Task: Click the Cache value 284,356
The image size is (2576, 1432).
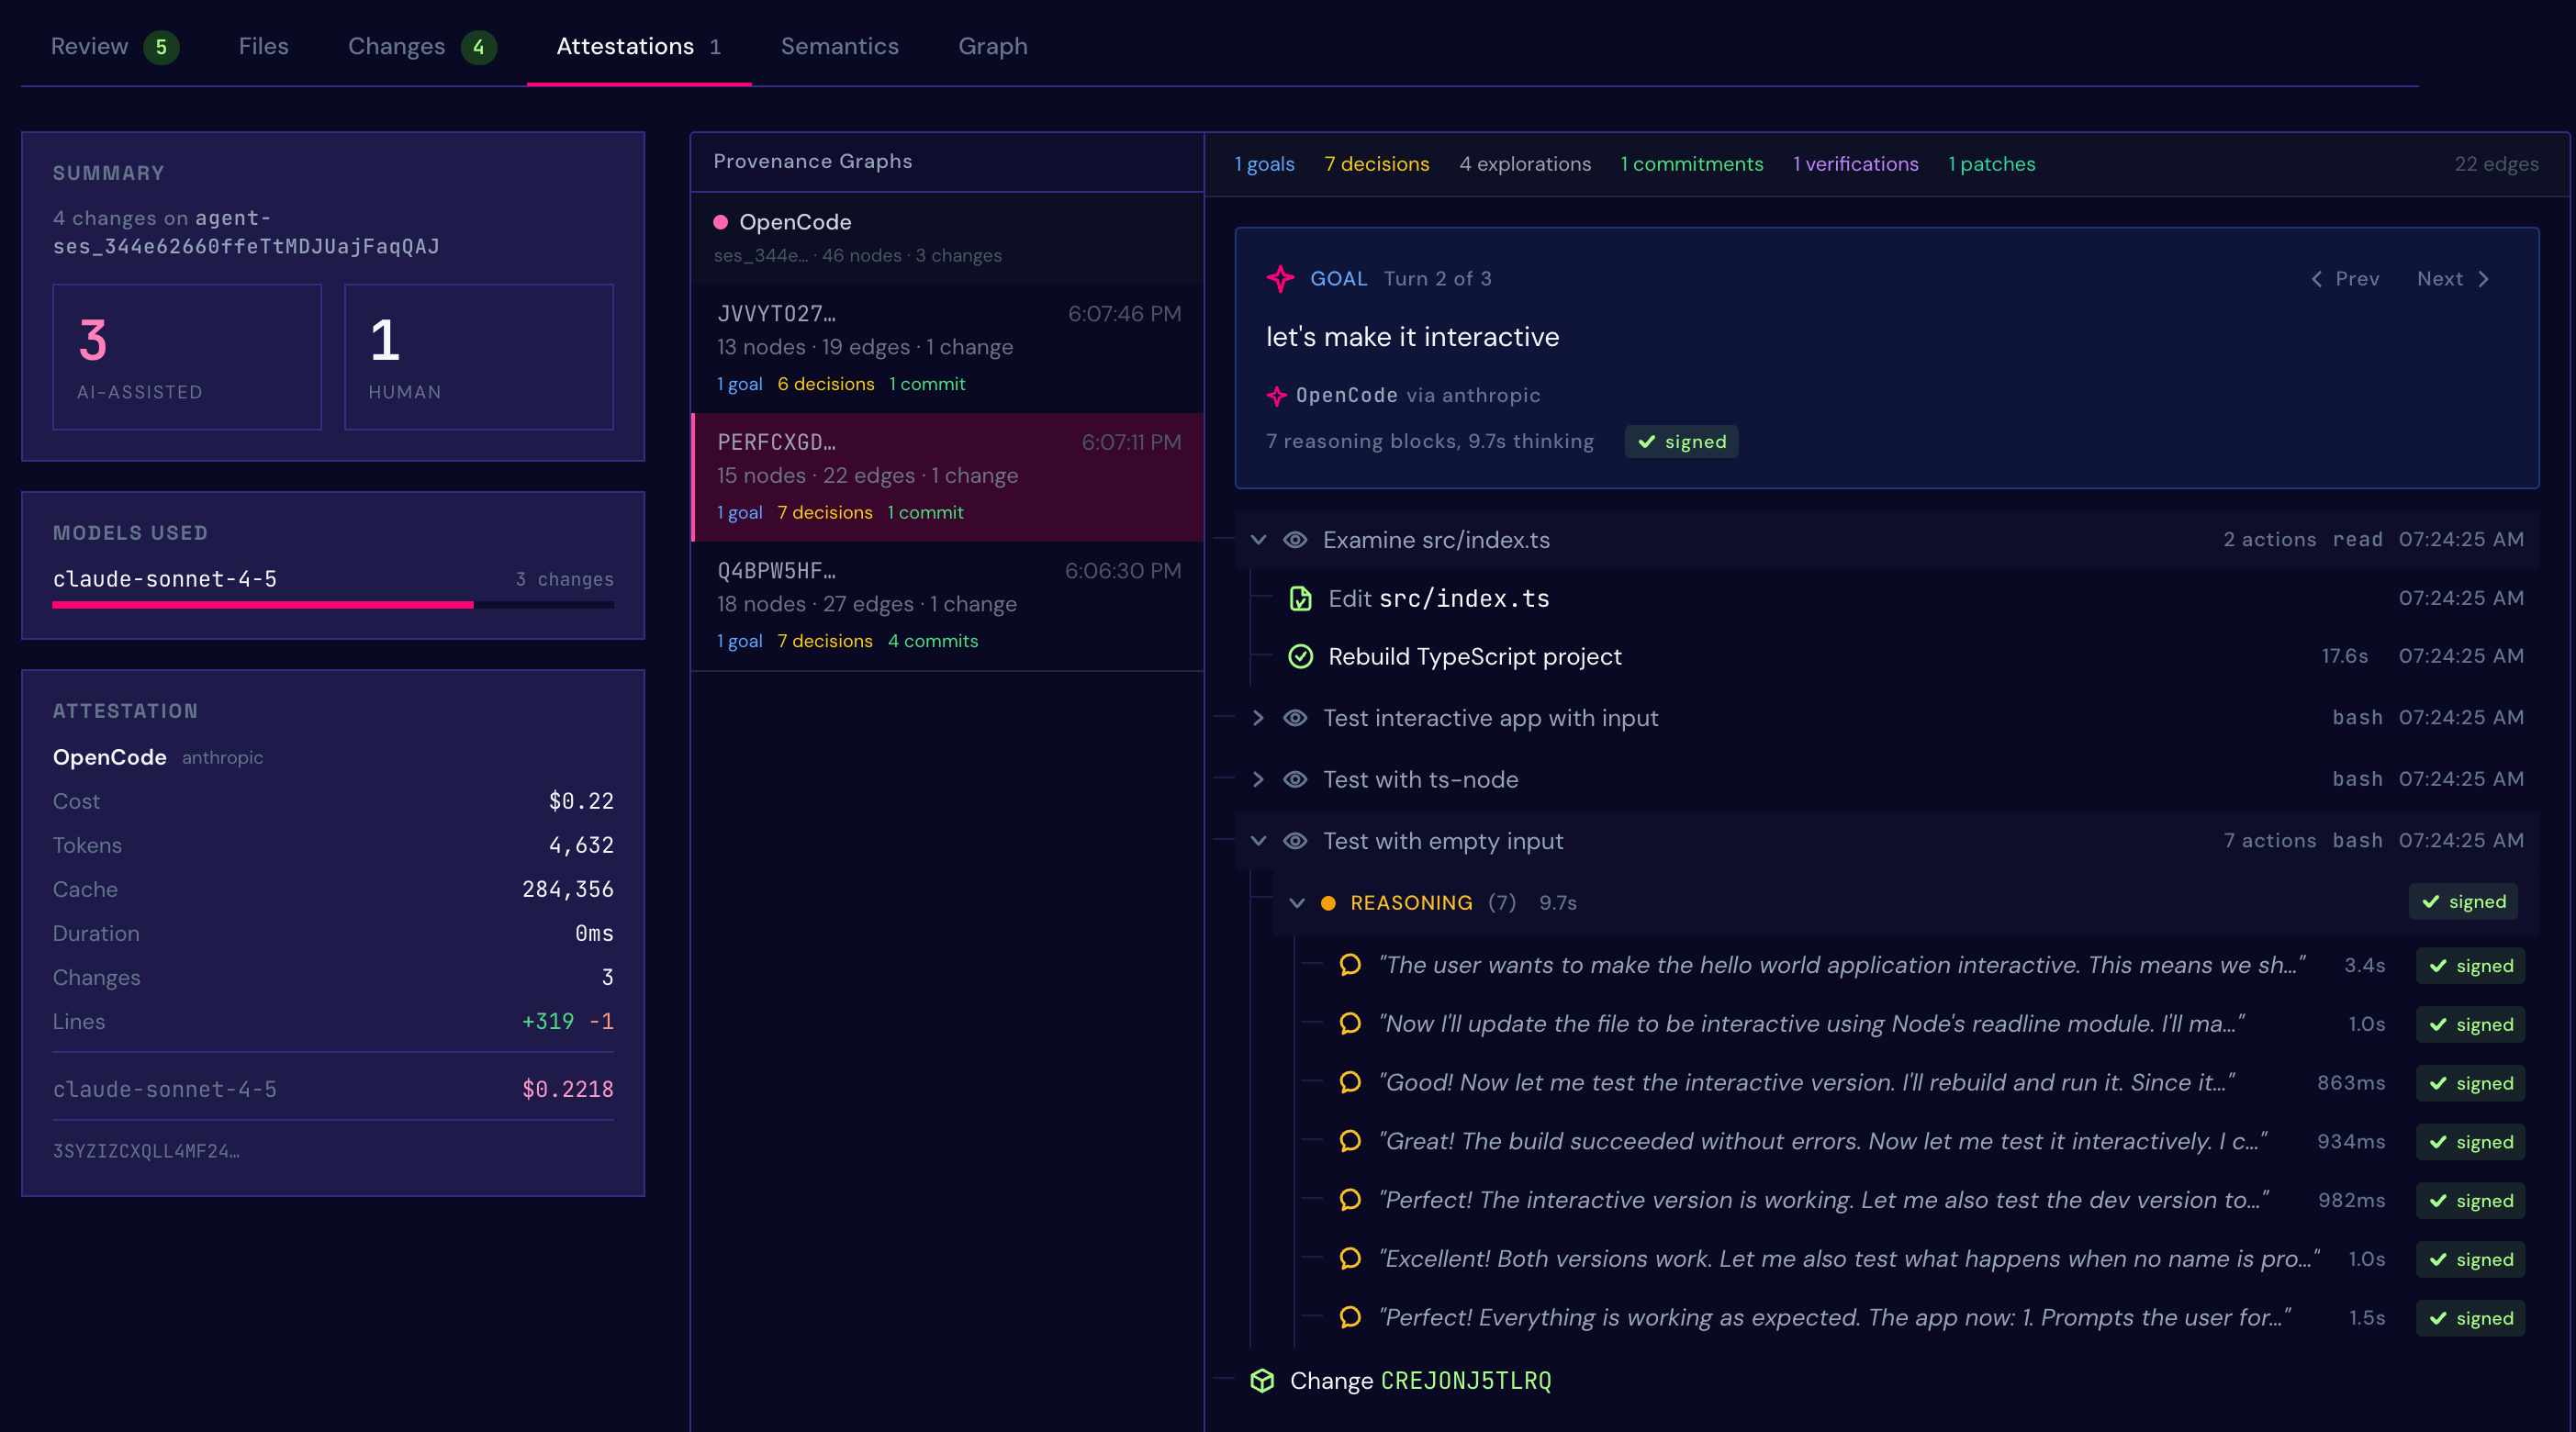Action: point(568,889)
